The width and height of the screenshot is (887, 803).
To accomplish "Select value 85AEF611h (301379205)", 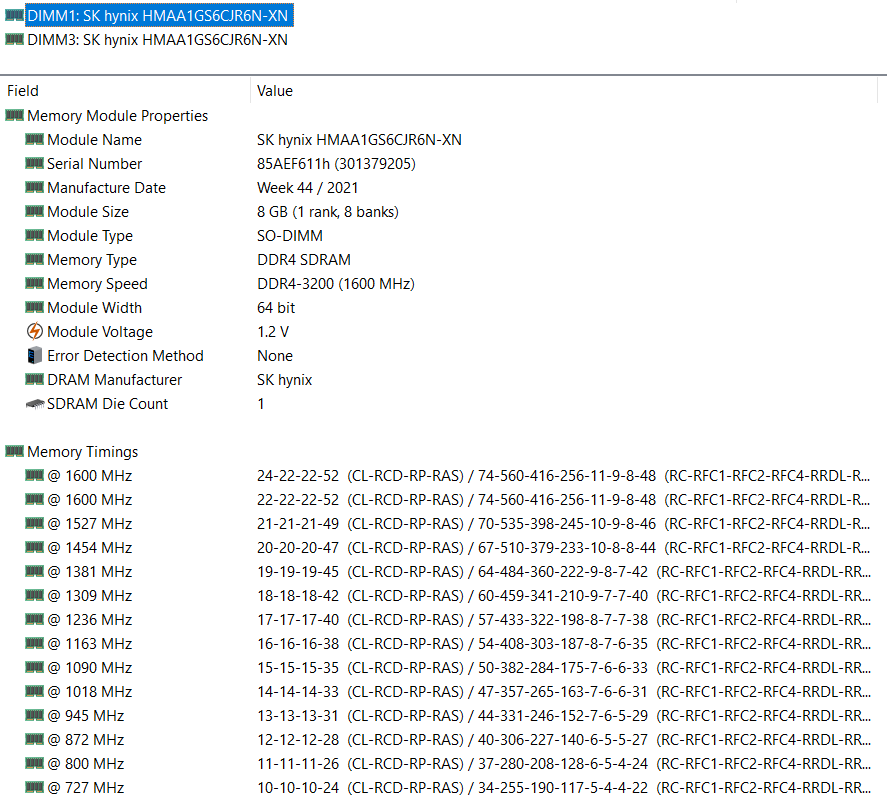I will click(336, 164).
